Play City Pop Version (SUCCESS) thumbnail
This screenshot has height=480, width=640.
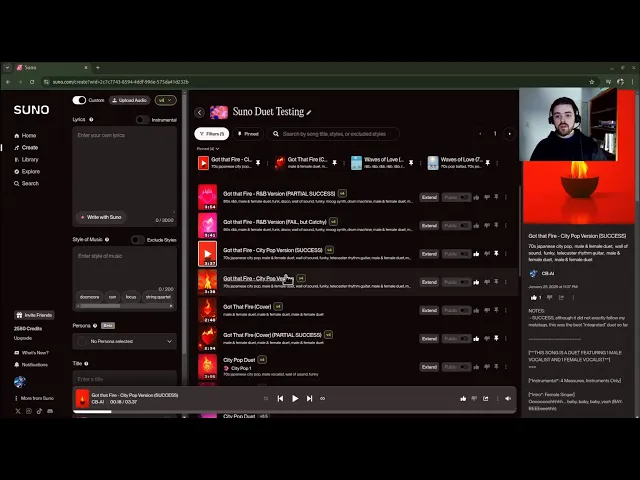pos(207,253)
